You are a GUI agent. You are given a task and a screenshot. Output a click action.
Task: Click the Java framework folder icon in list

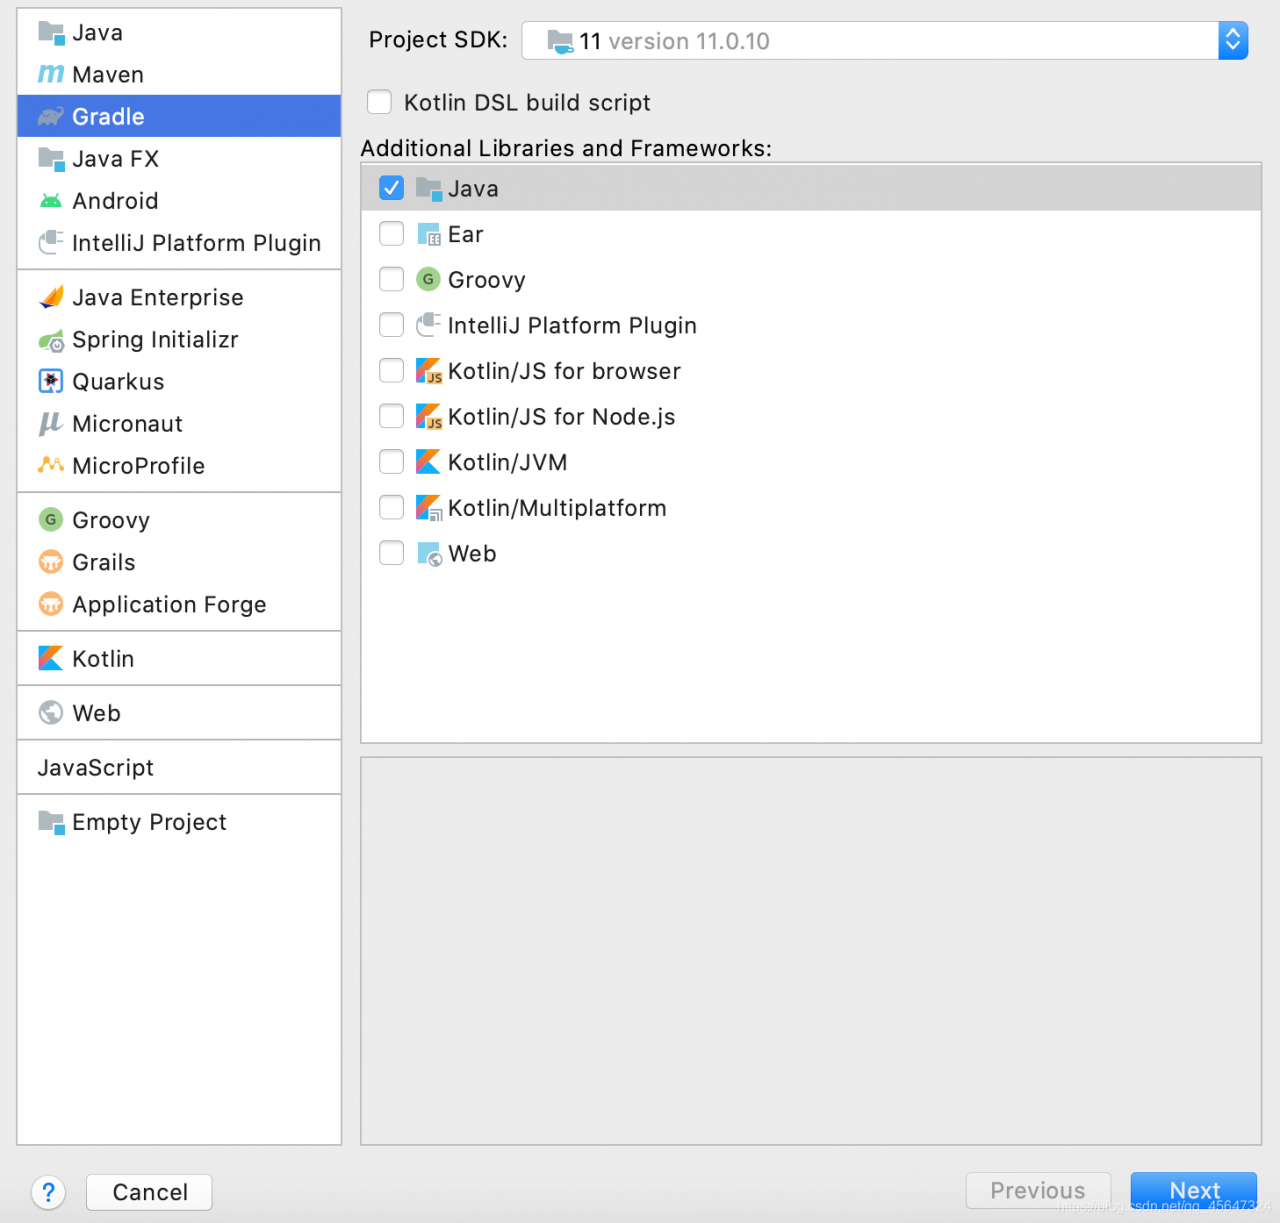(x=429, y=189)
